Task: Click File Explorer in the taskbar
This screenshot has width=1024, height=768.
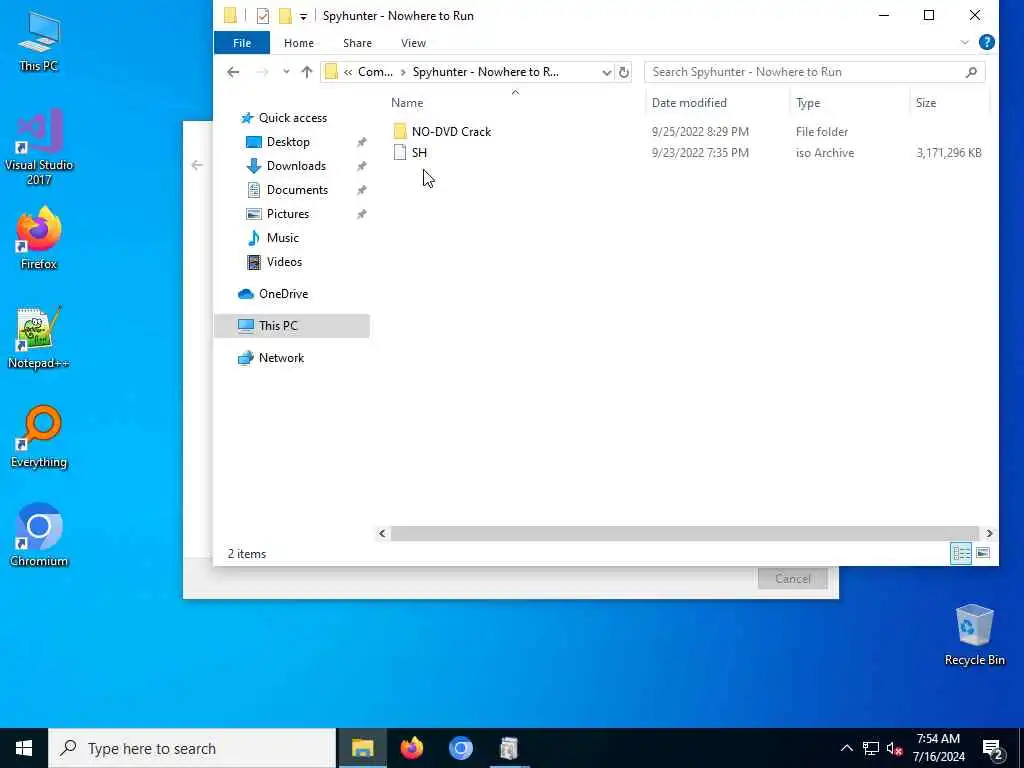Action: 362,748
